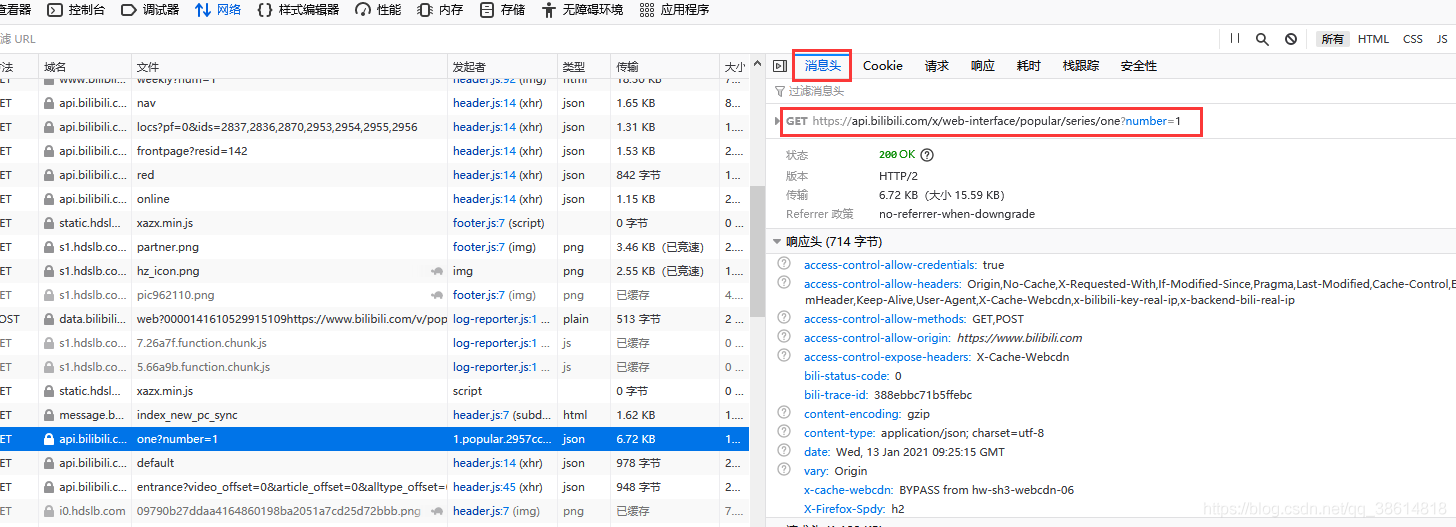Screen dimensions: 1456x527
Task: Open help icon for access-control-allow-credentials header
Action: tap(785, 264)
